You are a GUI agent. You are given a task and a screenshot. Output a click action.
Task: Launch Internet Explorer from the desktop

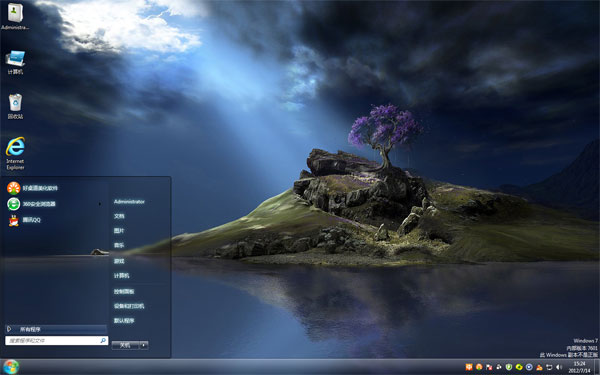click(x=15, y=153)
